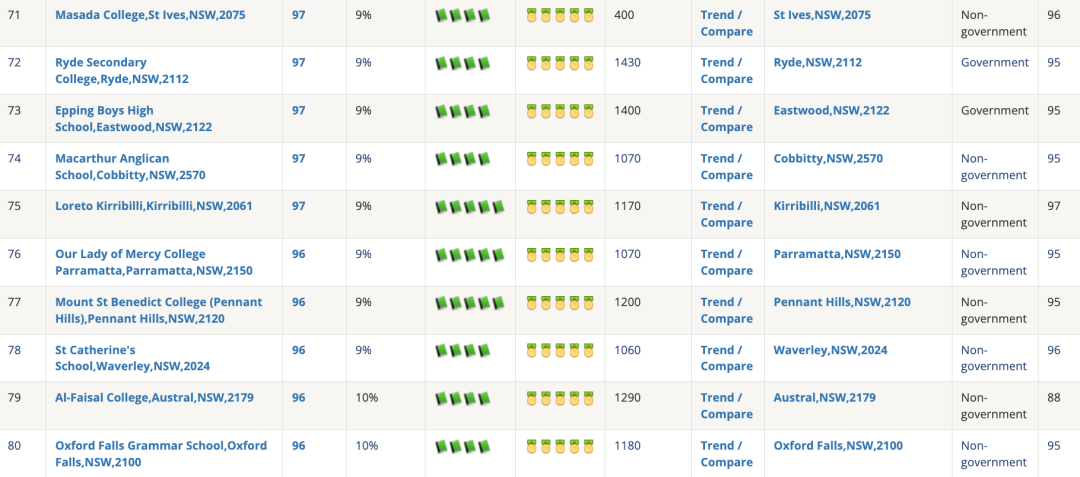Open Mount St Benedict College link
The width and height of the screenshot is (1080, 477).
[158, 310]
